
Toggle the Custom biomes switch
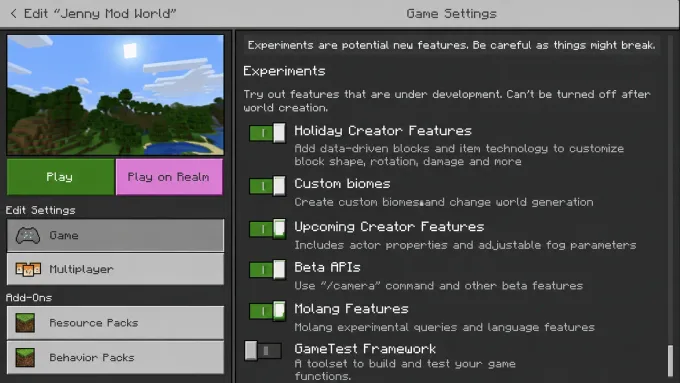[267, 186]
